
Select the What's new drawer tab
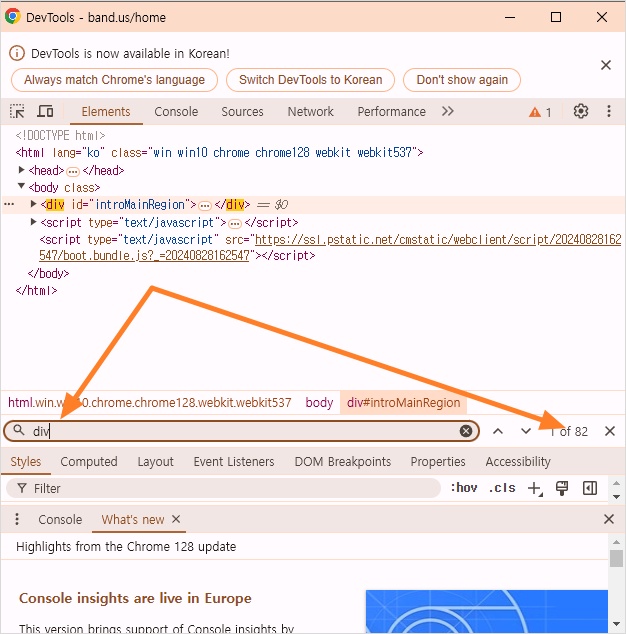coord(133,519)
